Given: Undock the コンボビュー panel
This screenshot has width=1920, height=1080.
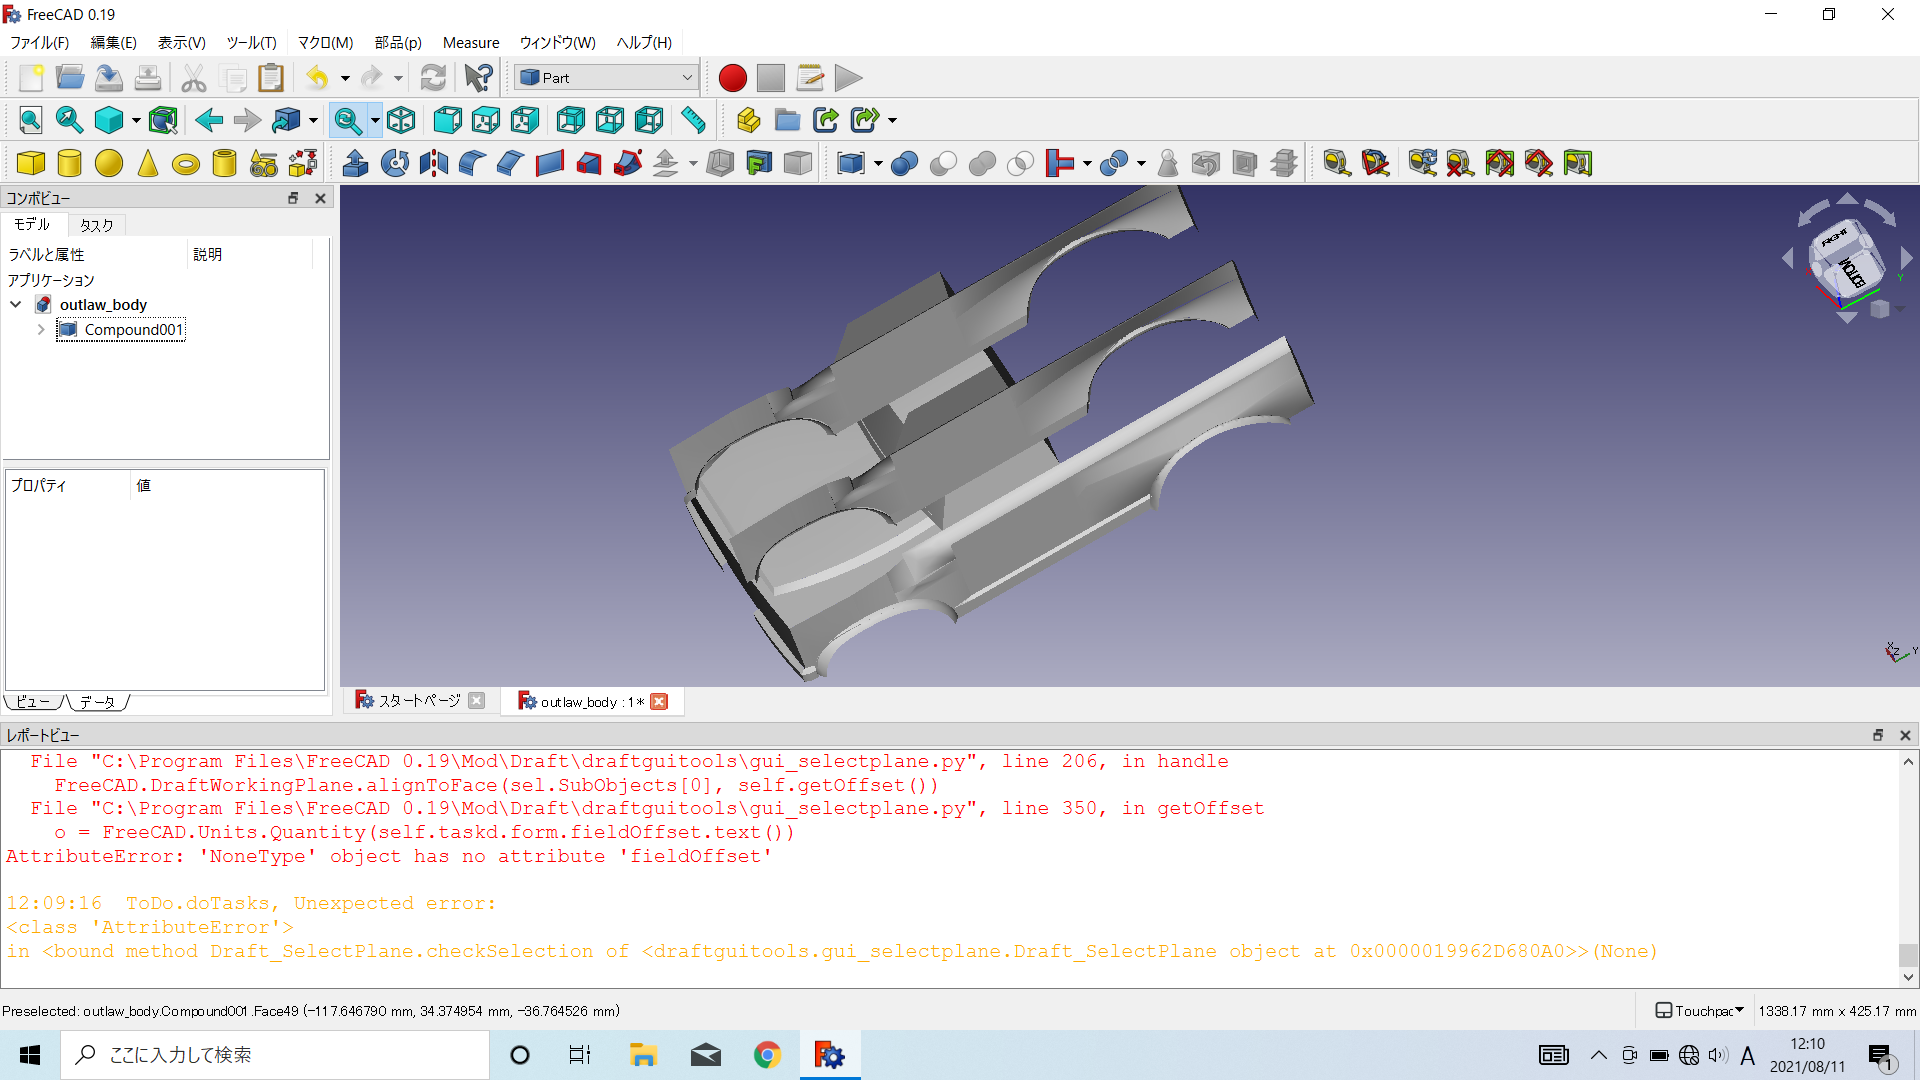Looking at the screenshot, I should pyautogui.click(x=293, y=198).
